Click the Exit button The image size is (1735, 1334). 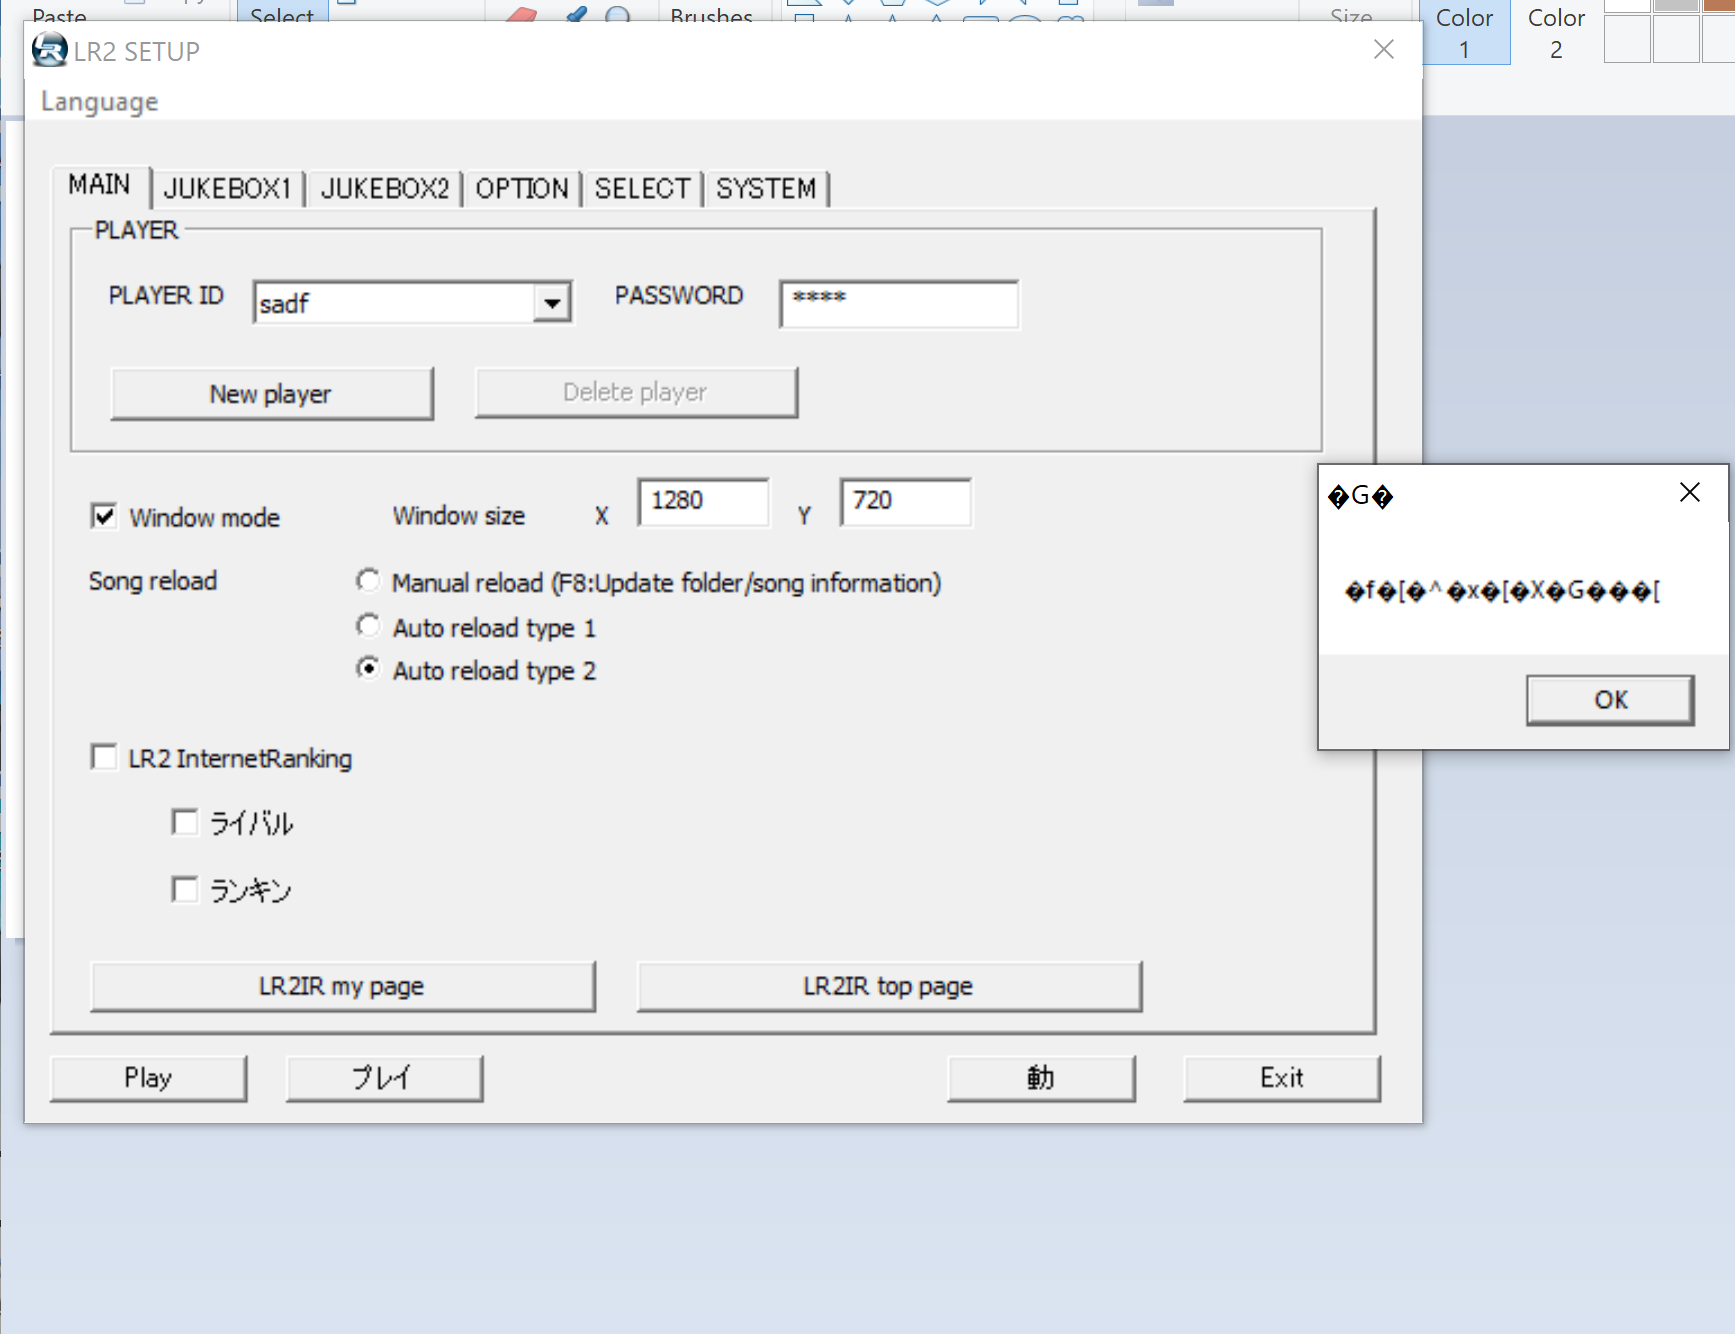(1281, 1078)
